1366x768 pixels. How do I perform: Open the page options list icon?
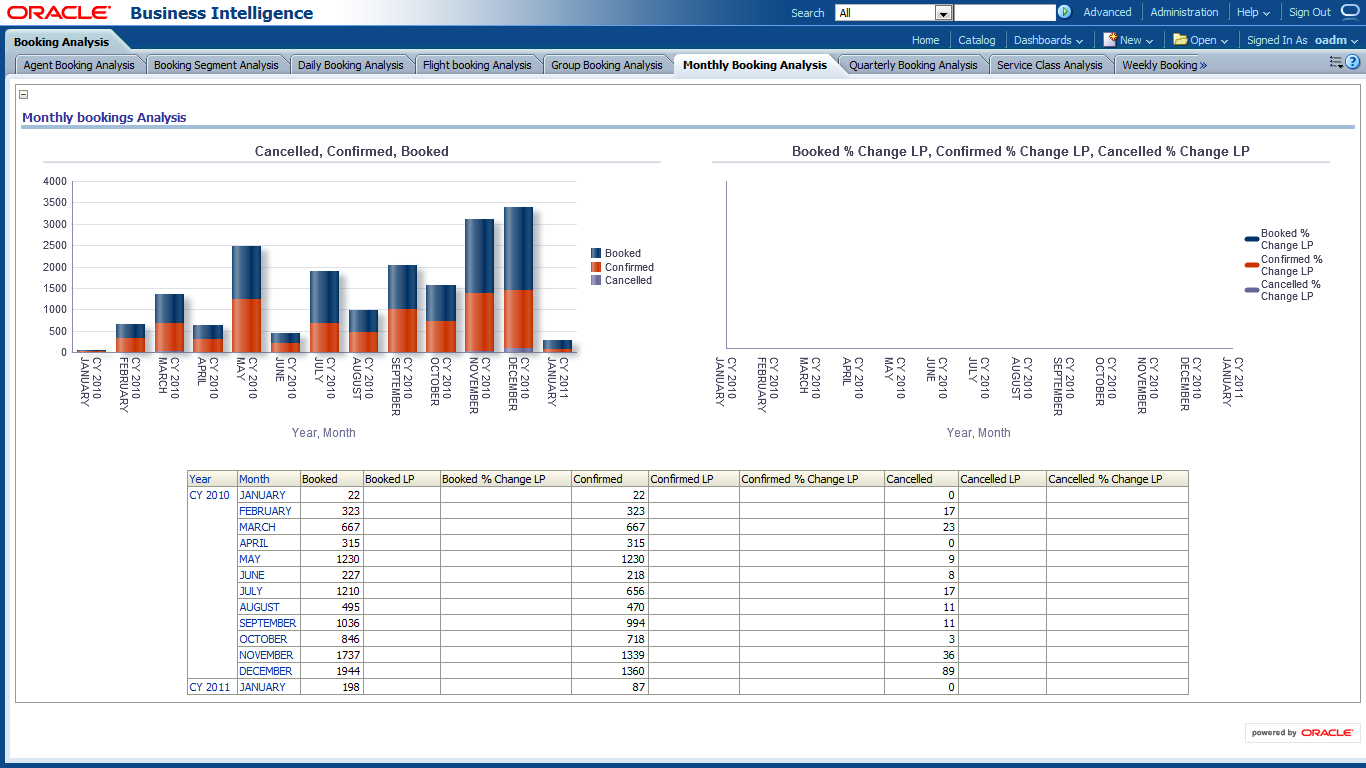pyautogui.click(x=1335, y=62)
